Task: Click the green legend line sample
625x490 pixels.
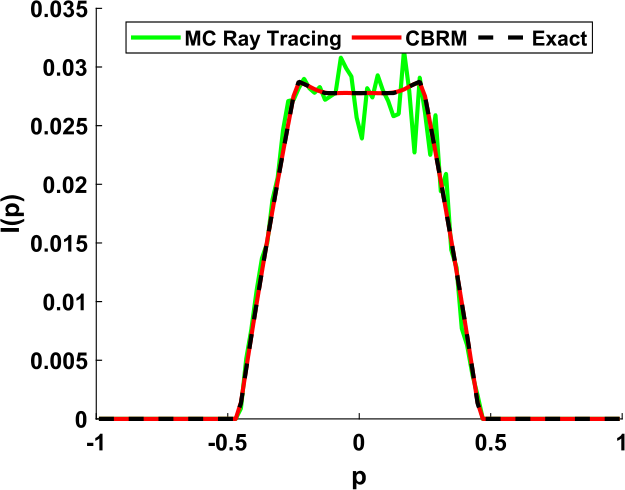Action: pyautogui.click(x=155, y=38)
